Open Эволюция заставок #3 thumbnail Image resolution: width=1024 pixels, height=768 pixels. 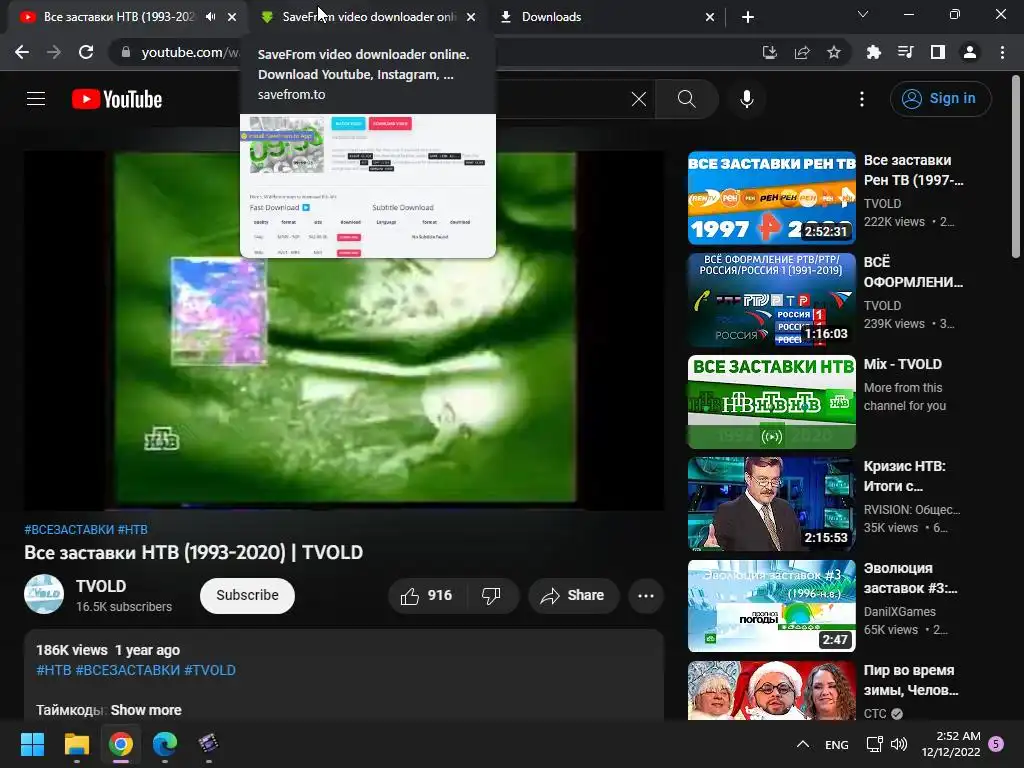[771, 605]
